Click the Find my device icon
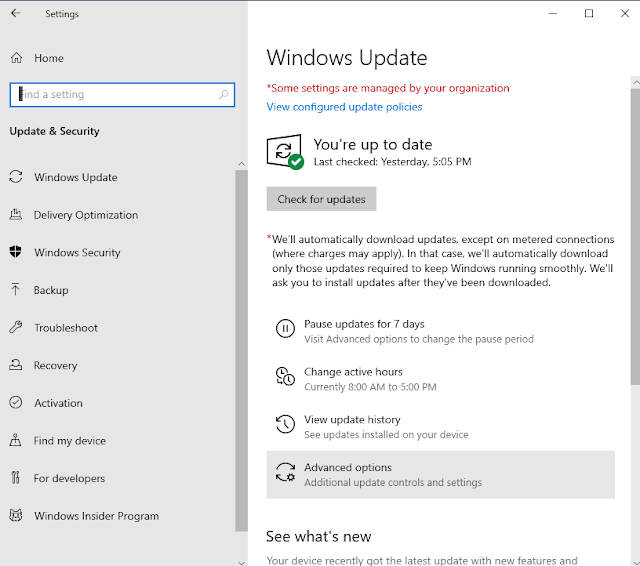 coord(16,440)
